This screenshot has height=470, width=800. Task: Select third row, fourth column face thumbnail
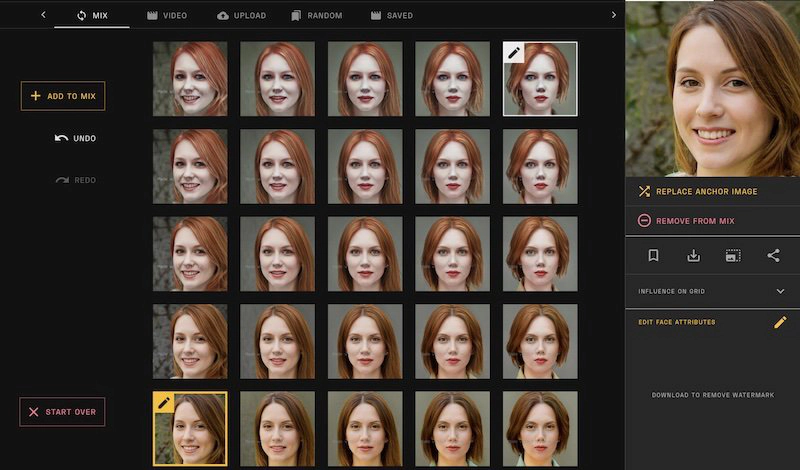[x=453, y=254]
